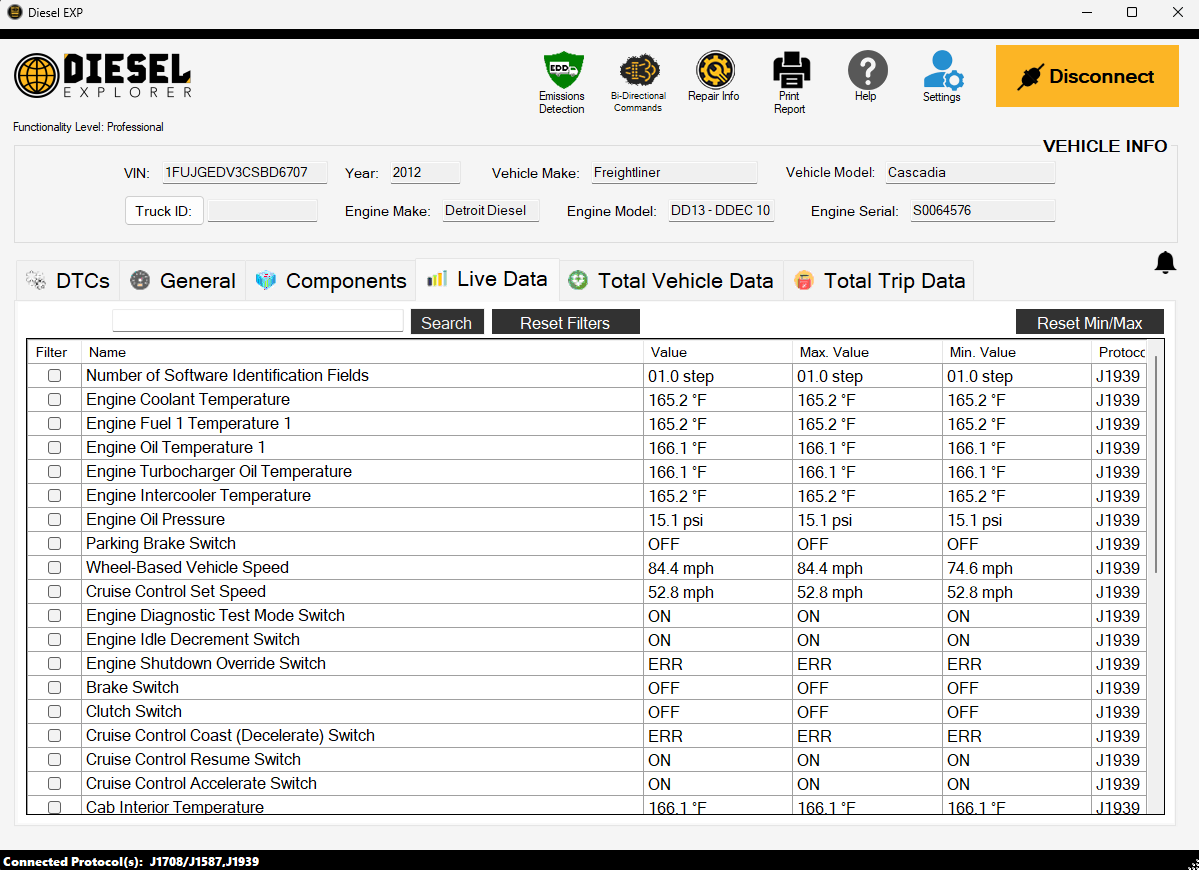This screenshot has height=870, width=1199.
Task: Check filter for Clutch Switch
Action: tap(54, 711)
